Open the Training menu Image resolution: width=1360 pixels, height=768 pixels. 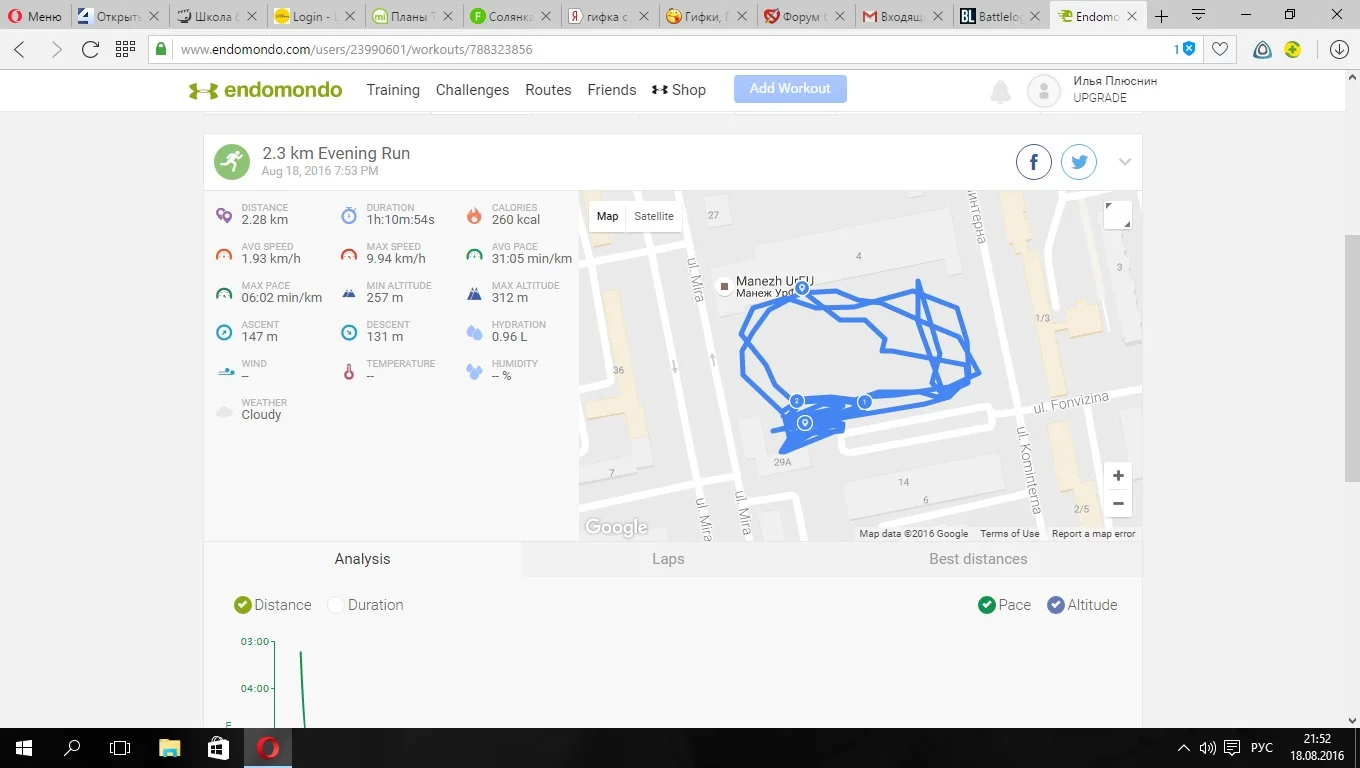[x=393, y=90]
